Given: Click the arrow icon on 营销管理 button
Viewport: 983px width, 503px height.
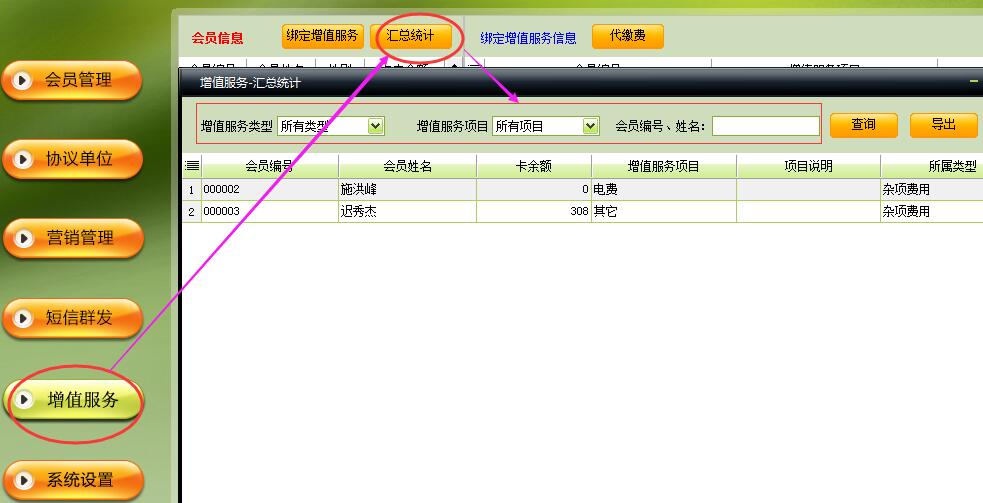Looking at the screenshot, I should click(x=24, y=238).
